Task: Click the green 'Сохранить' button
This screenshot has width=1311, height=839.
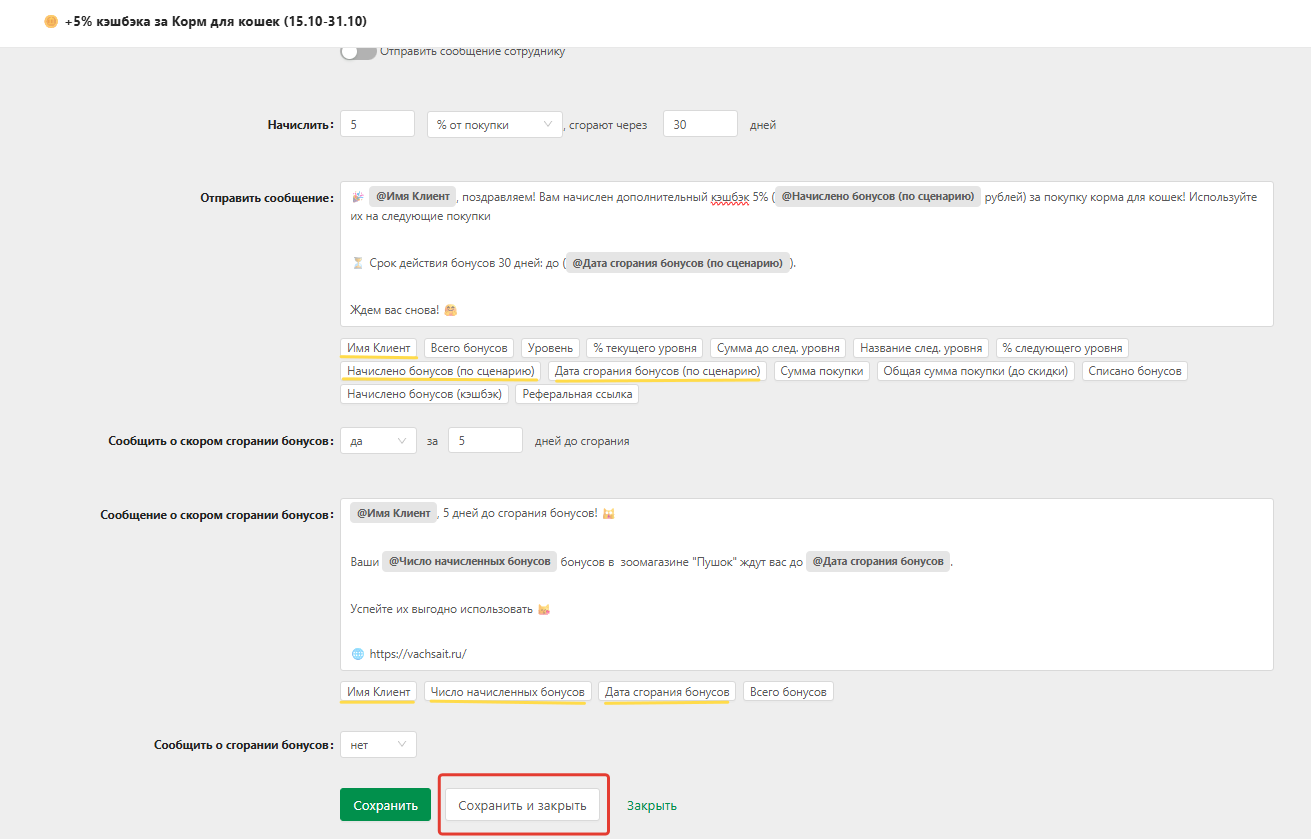Action: (385, 805)
